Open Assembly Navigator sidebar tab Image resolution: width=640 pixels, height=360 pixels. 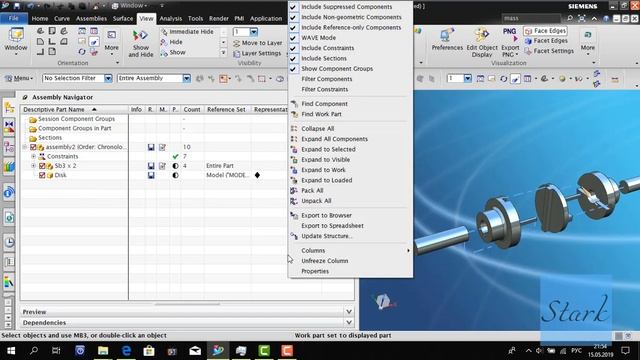(x=9, y=108)
